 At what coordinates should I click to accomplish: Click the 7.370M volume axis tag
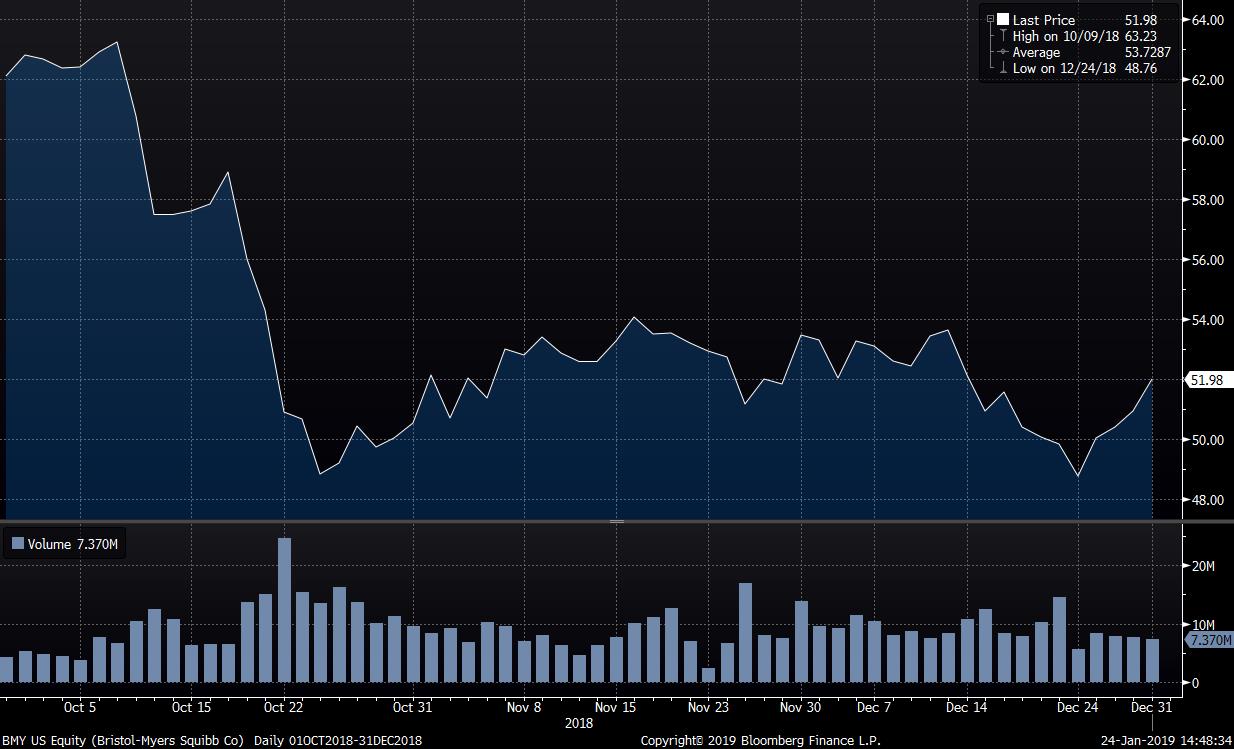coord(1208,638)
